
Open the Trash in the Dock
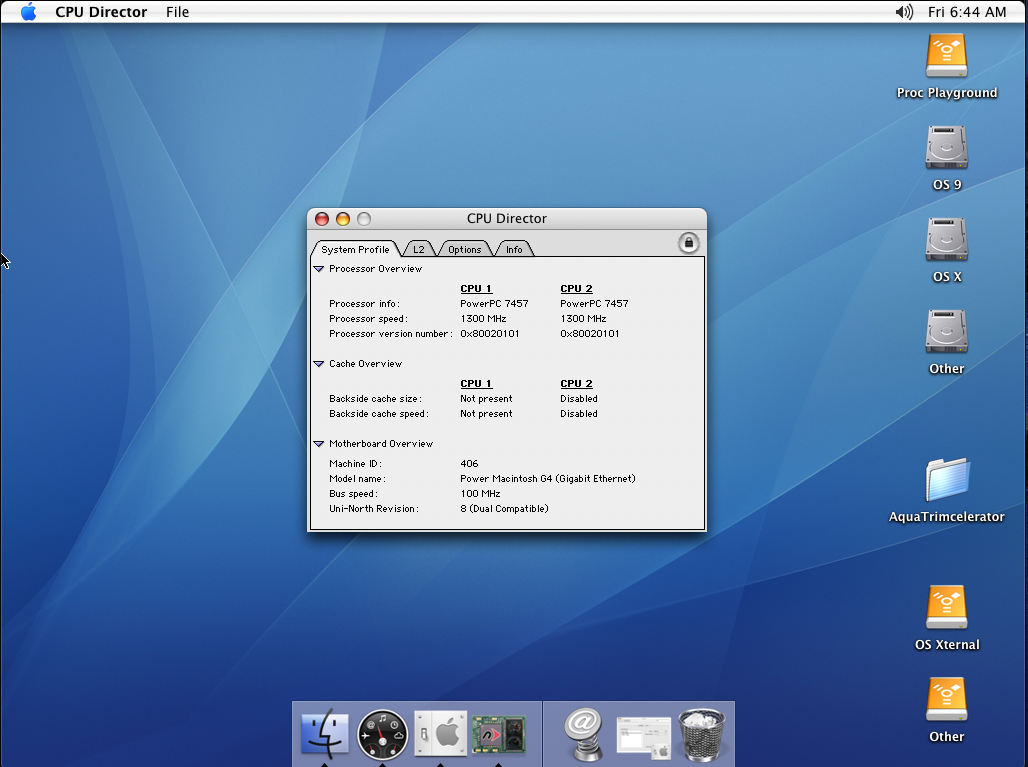(701, 732)
